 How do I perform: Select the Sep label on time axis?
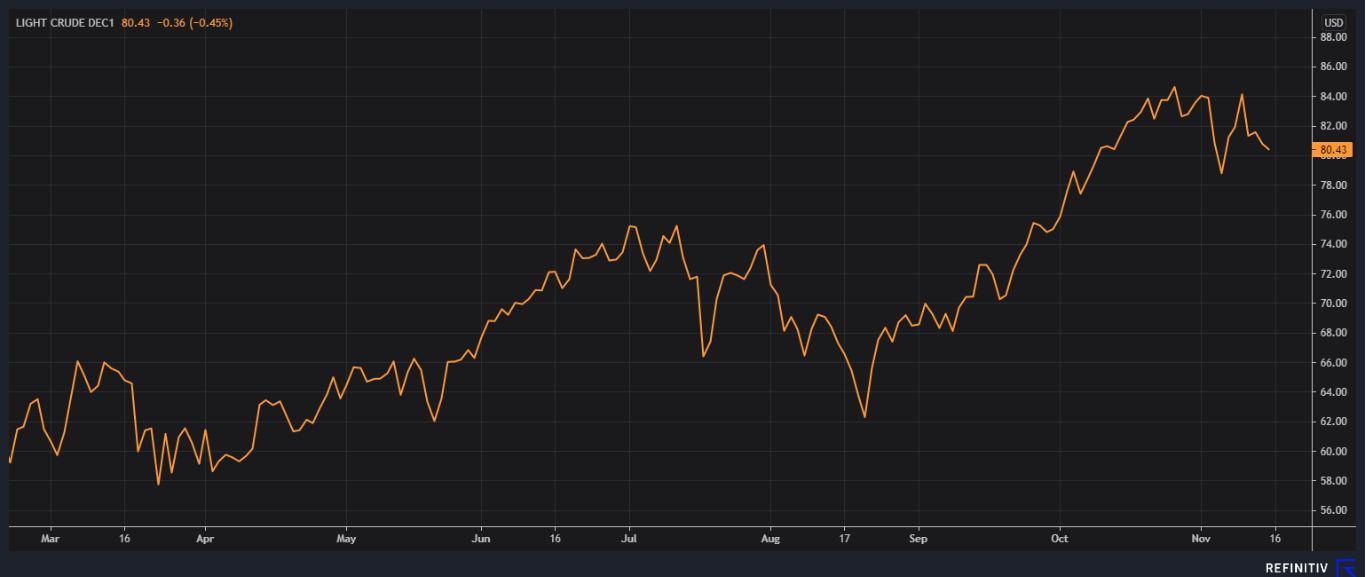[918, 539]
